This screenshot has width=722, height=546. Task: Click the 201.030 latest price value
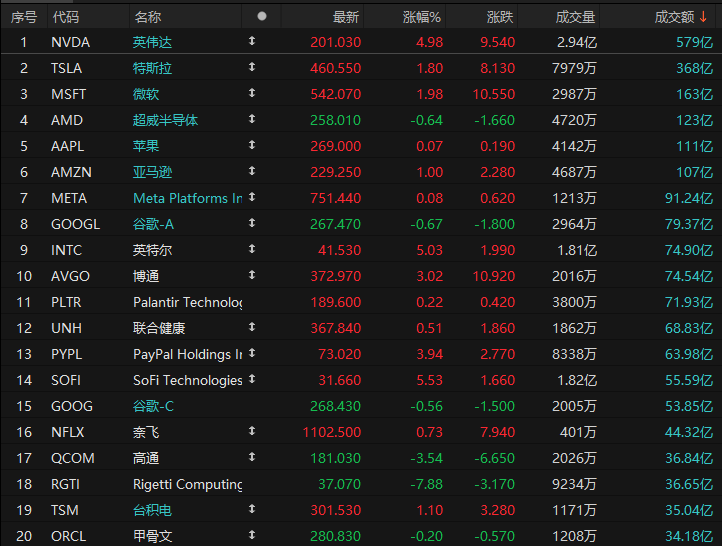[335, 42]
